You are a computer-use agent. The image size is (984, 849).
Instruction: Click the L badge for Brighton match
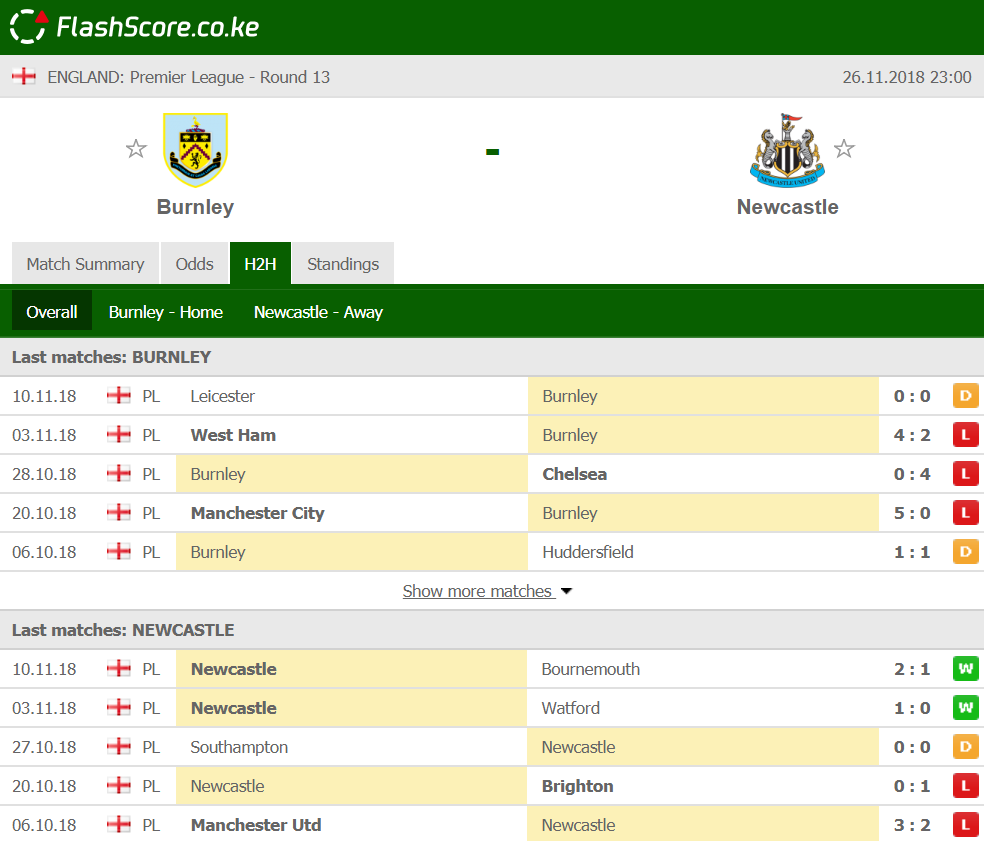click(x=966, y=786)
